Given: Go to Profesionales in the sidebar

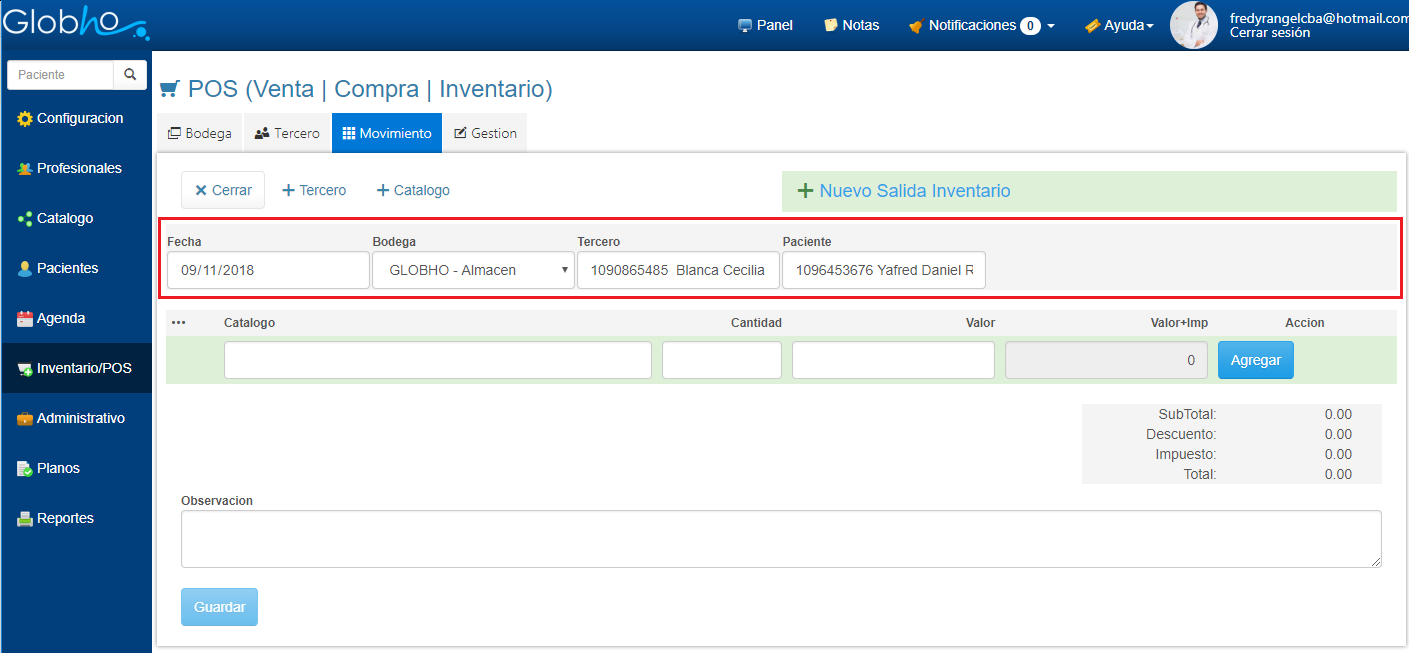Looking at the screenshot, I should tap(78, 169).
